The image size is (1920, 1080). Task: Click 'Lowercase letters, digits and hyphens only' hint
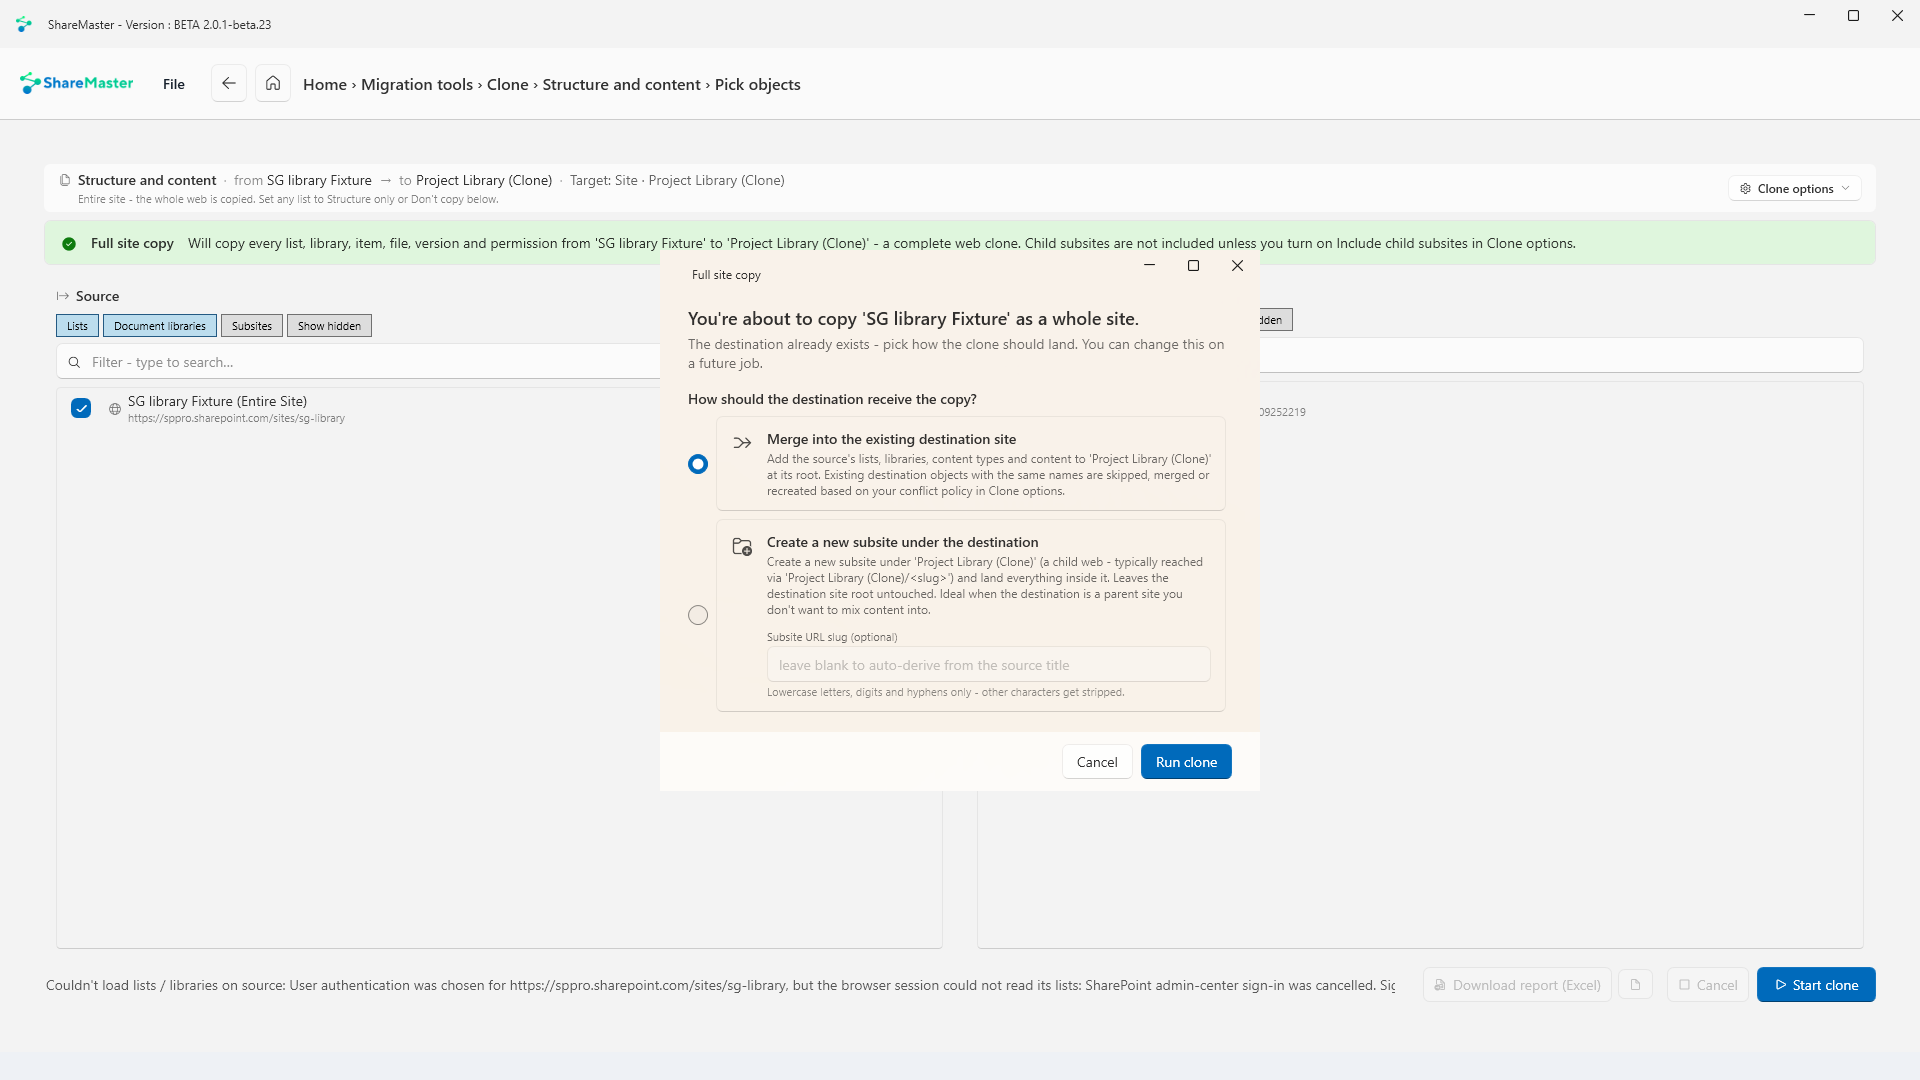pos(946,692)
